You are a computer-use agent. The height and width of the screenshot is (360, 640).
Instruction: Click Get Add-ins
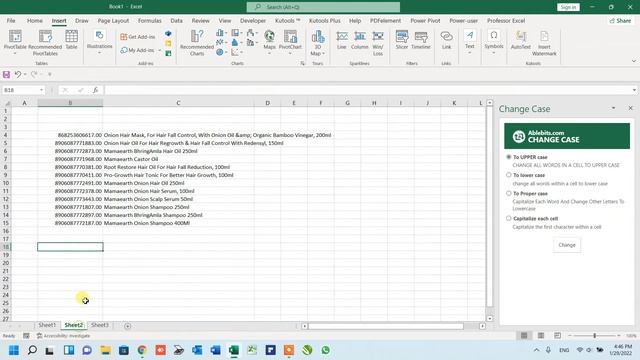coord(138,37)
